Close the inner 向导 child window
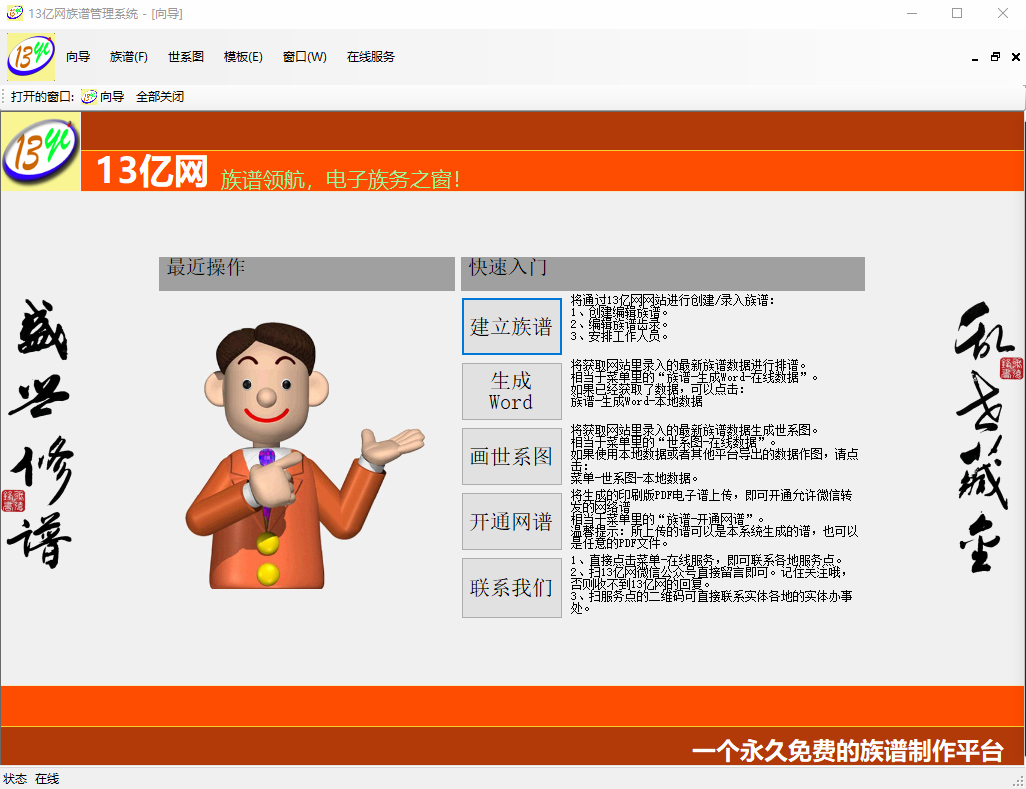The image size is (1026, 789). 1016,57
